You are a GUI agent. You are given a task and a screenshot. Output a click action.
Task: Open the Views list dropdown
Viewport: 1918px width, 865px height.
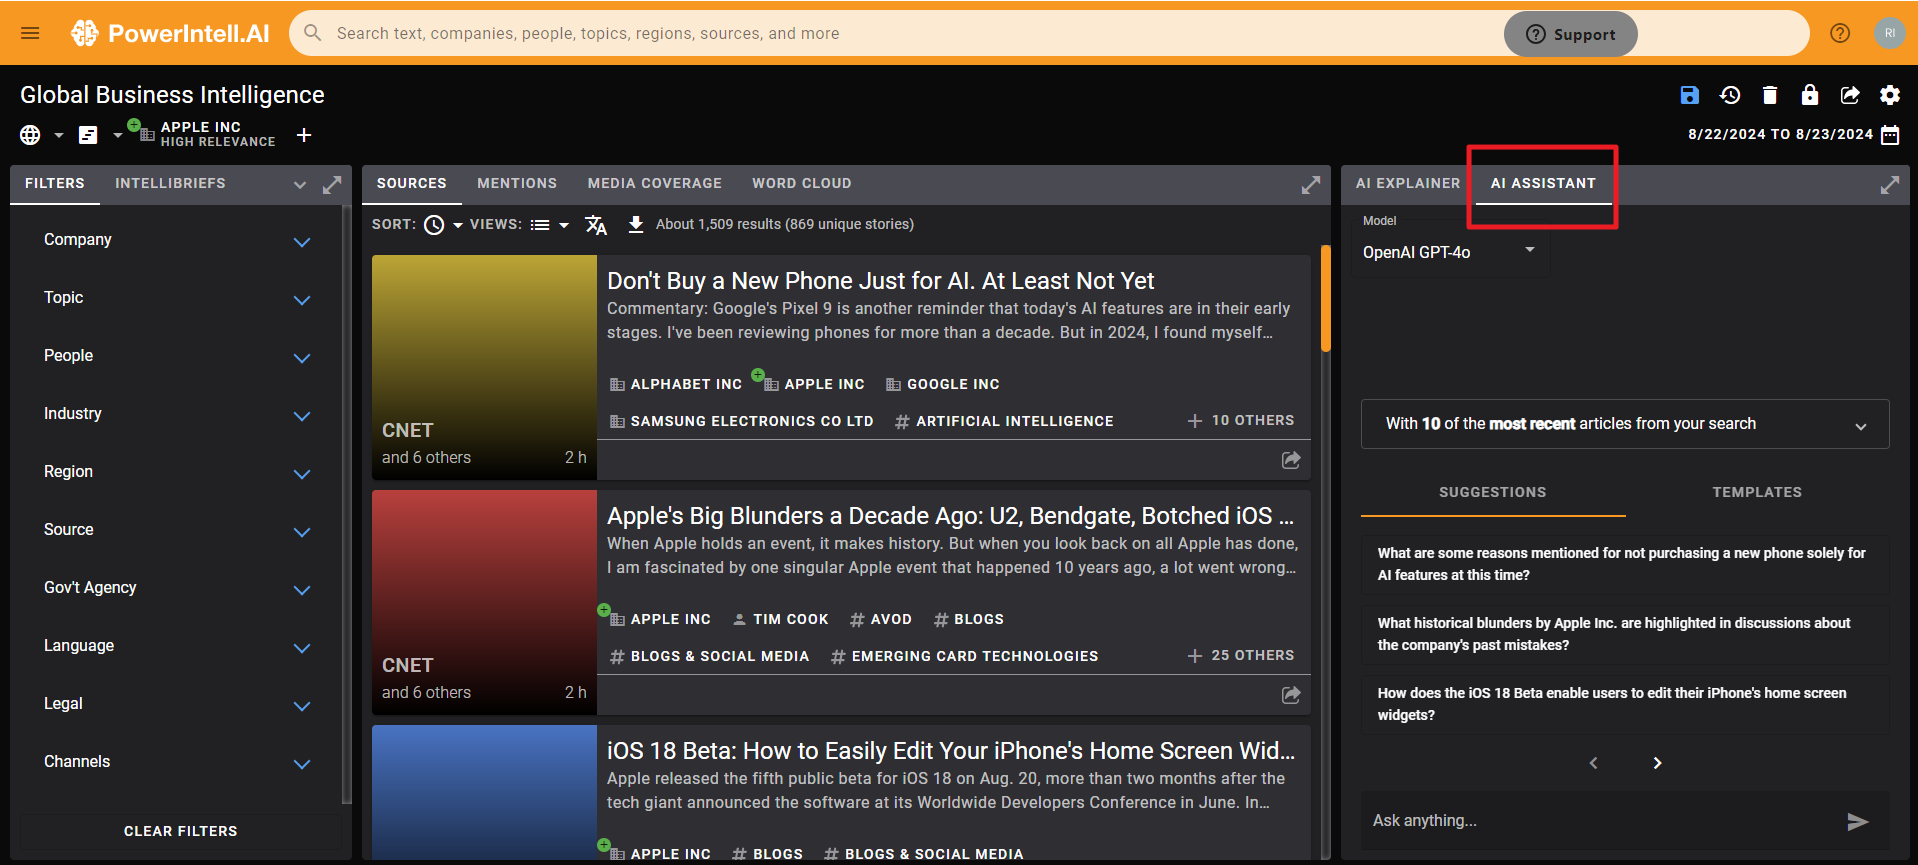(x=549, y=225)
